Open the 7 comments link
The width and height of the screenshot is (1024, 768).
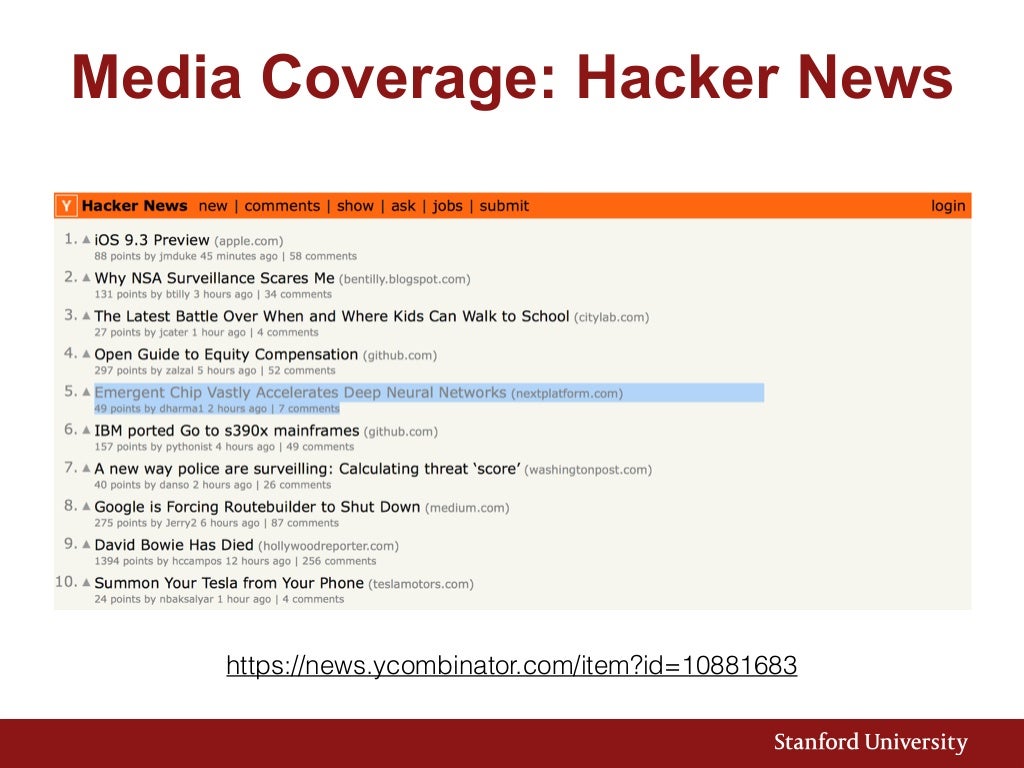pyautogui.click(x=309, y=409)
